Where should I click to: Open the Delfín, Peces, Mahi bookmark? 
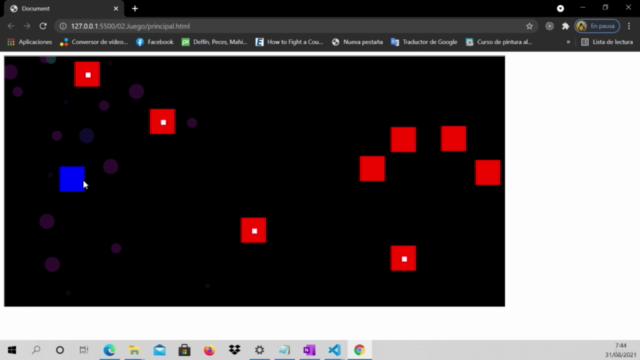(214, 42)
